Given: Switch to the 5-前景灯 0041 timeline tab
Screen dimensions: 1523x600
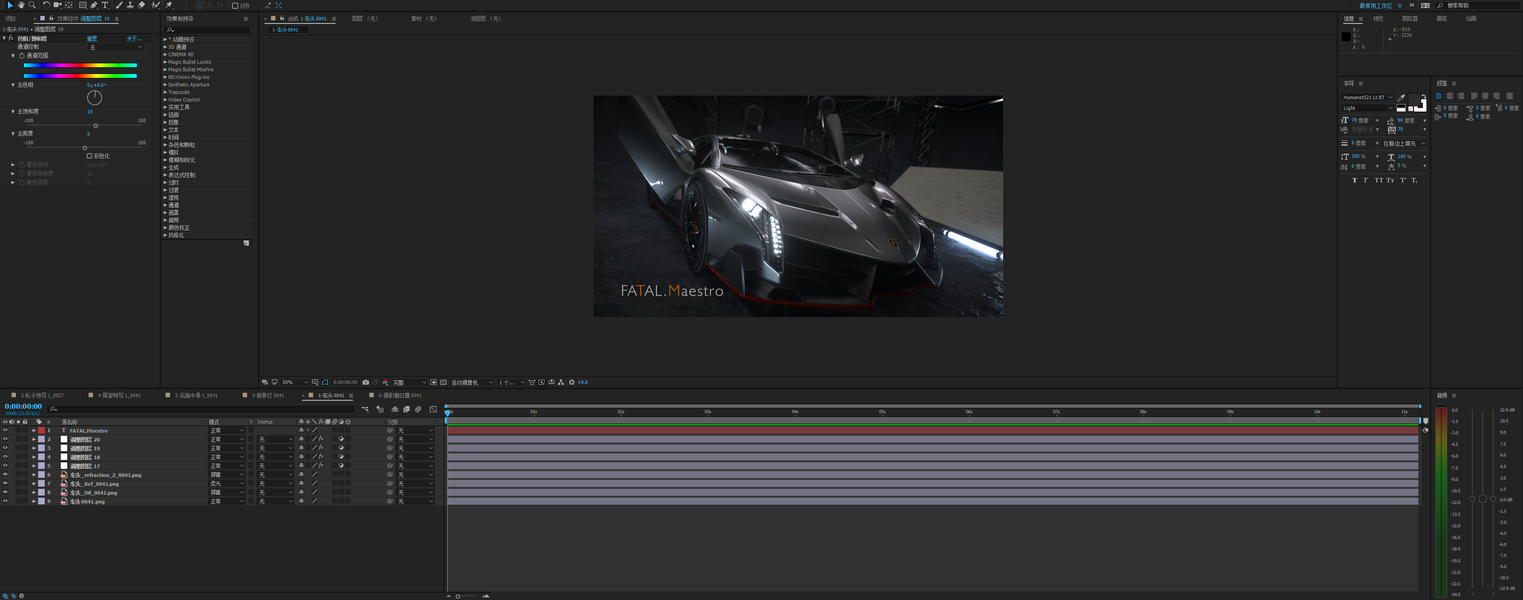Looking at the screenshot, I should [x=268, y=395].
